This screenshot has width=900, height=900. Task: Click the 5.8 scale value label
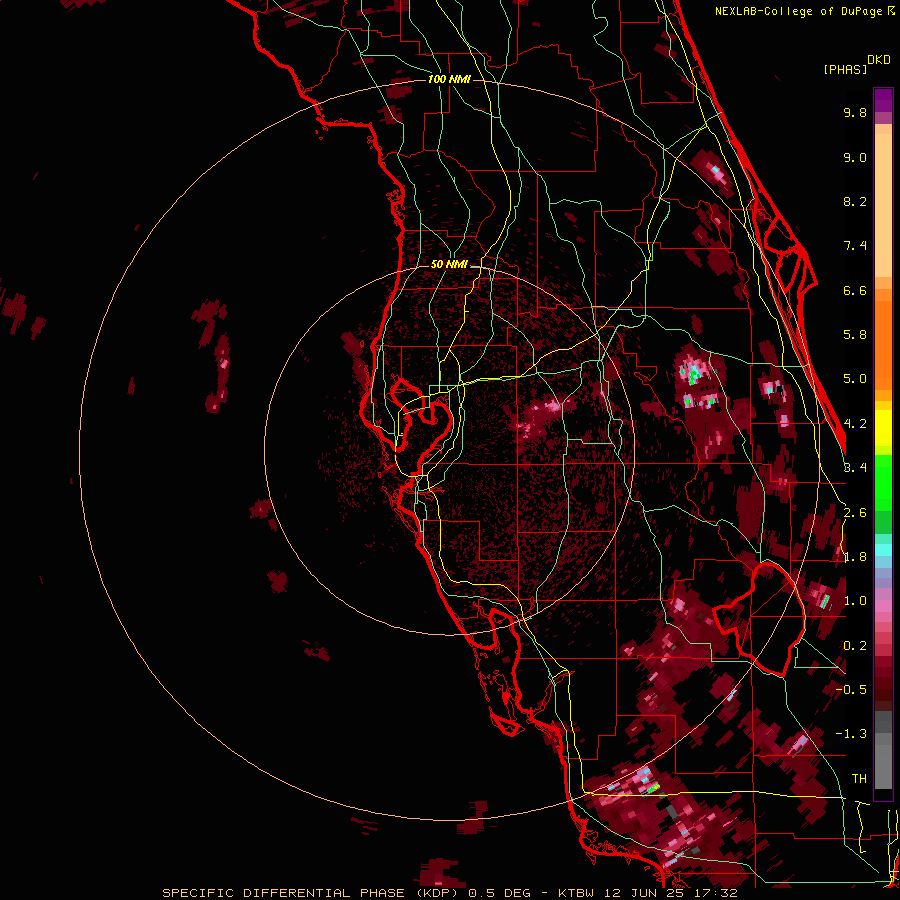coord(855,335)
